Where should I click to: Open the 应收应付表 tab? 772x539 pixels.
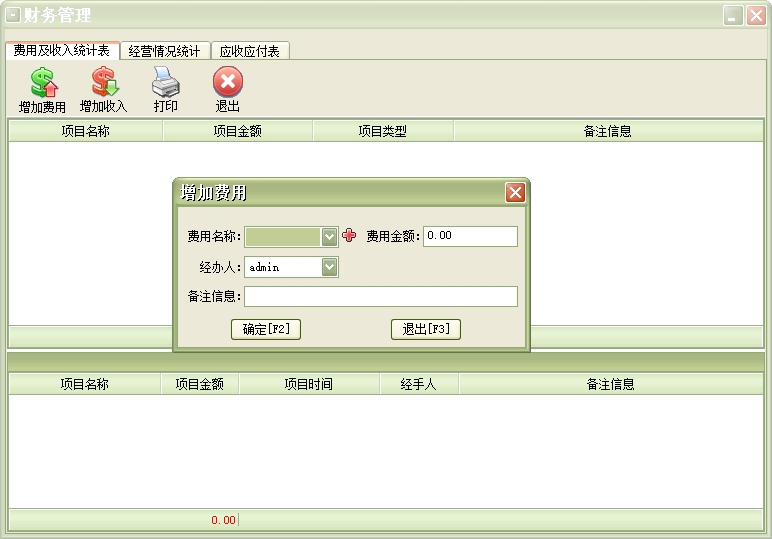pos(250,51)
